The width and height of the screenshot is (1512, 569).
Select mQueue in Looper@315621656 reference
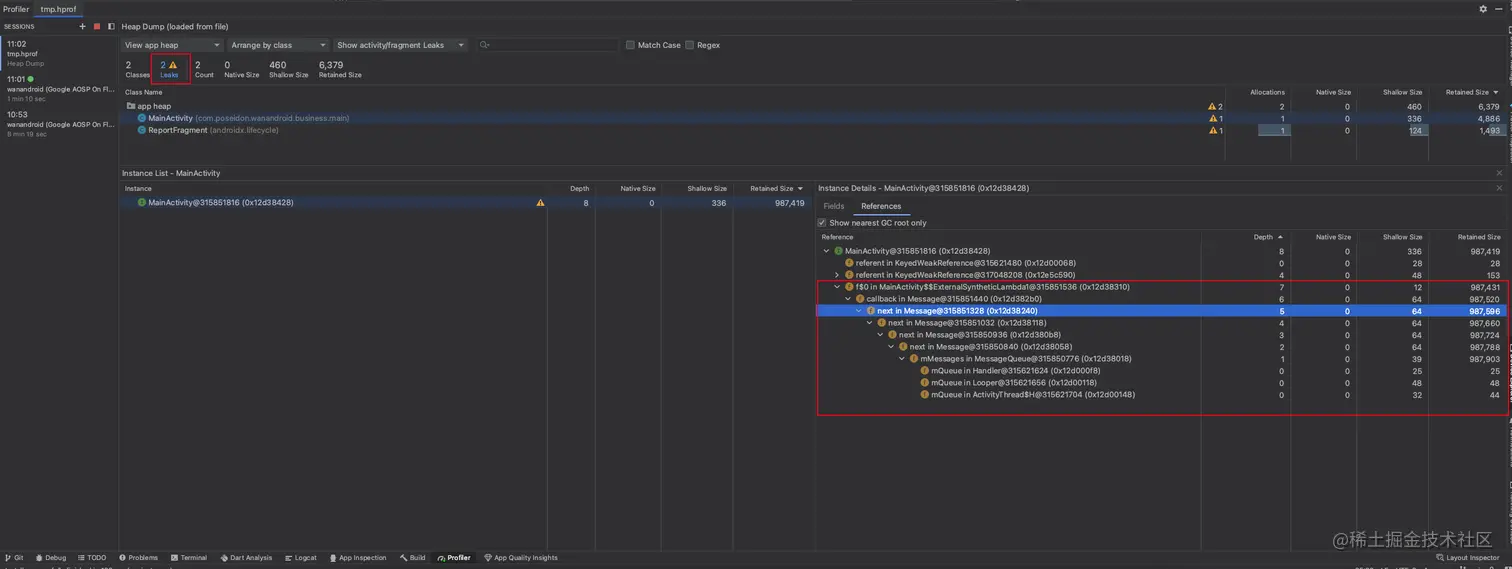(1160, 383)
